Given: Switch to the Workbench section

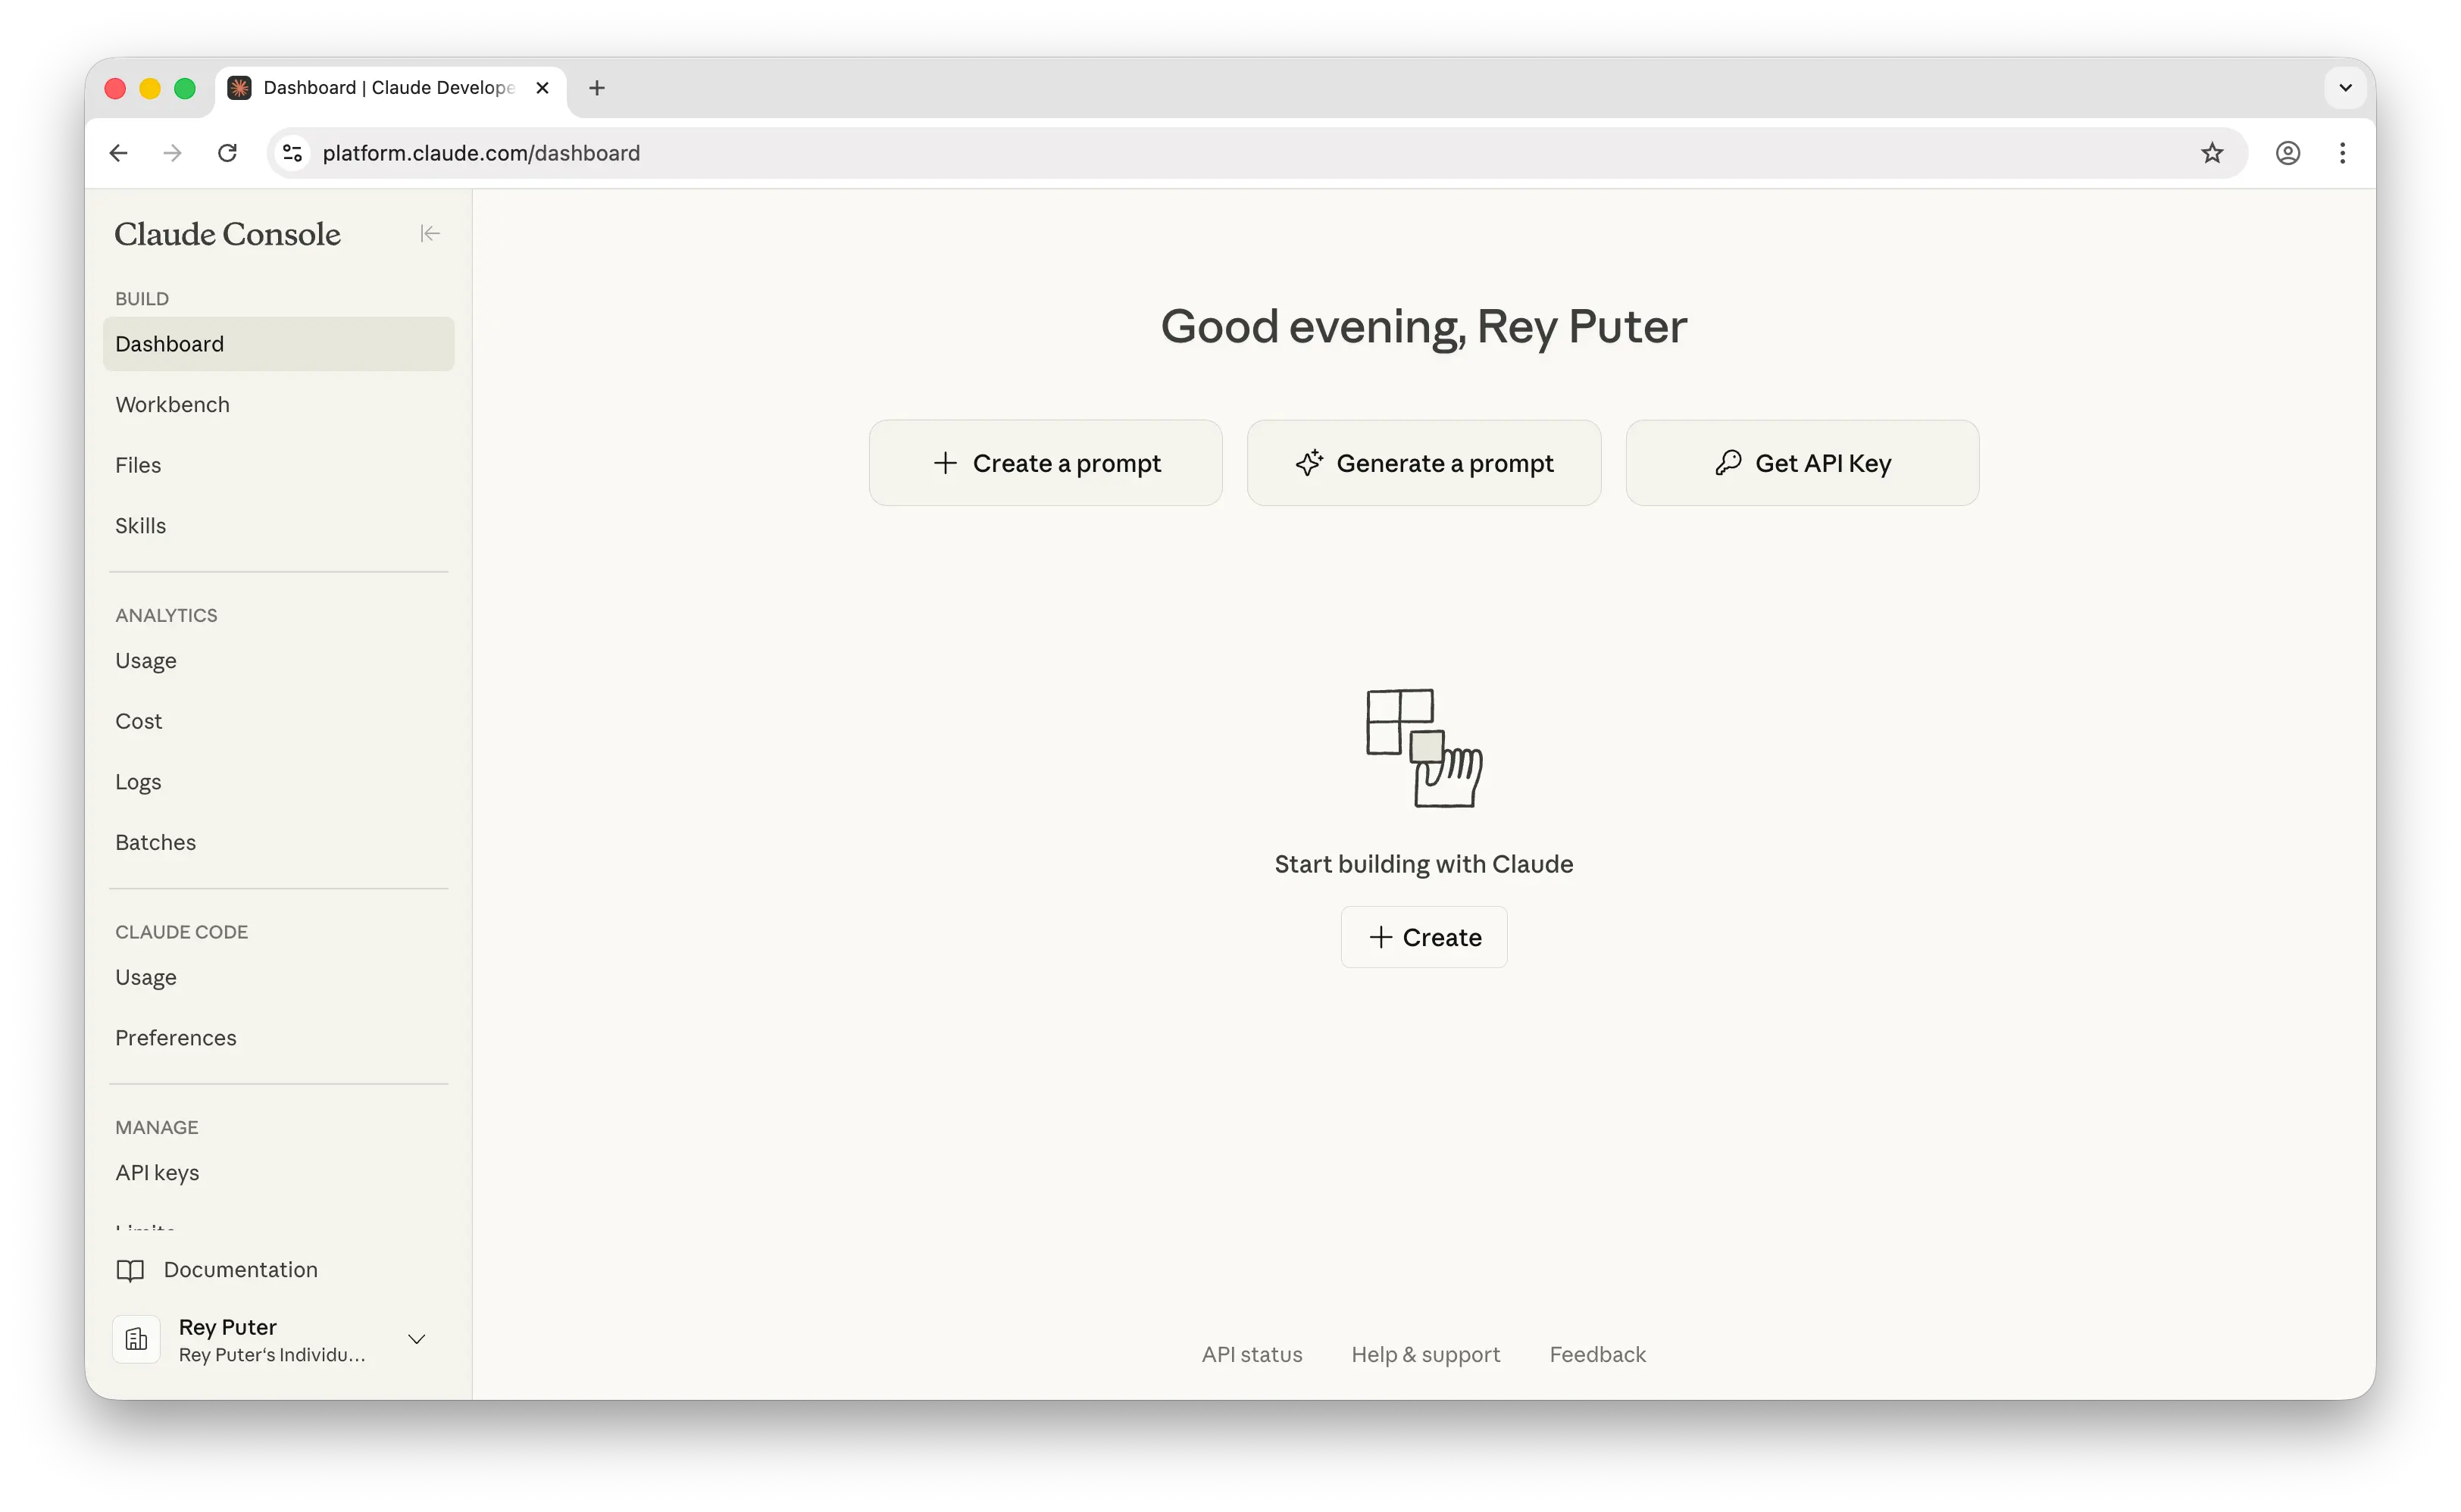Looking at the screenshot, I should tap(172, 404).
